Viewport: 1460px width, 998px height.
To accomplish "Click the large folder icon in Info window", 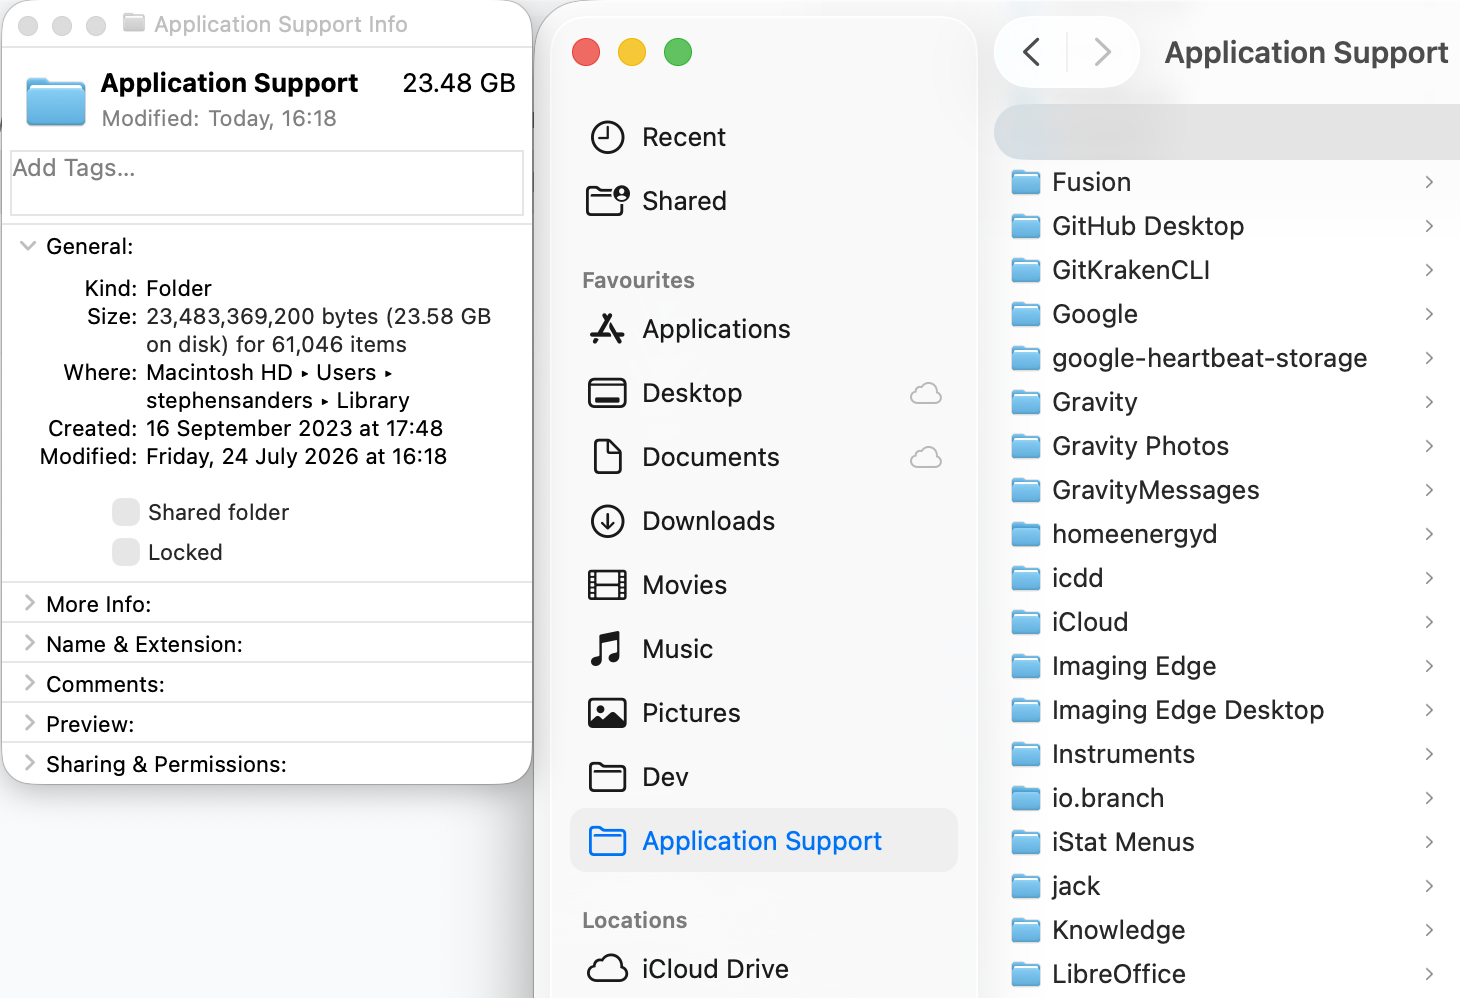I will pyautogui.click(x=56, y=101).
